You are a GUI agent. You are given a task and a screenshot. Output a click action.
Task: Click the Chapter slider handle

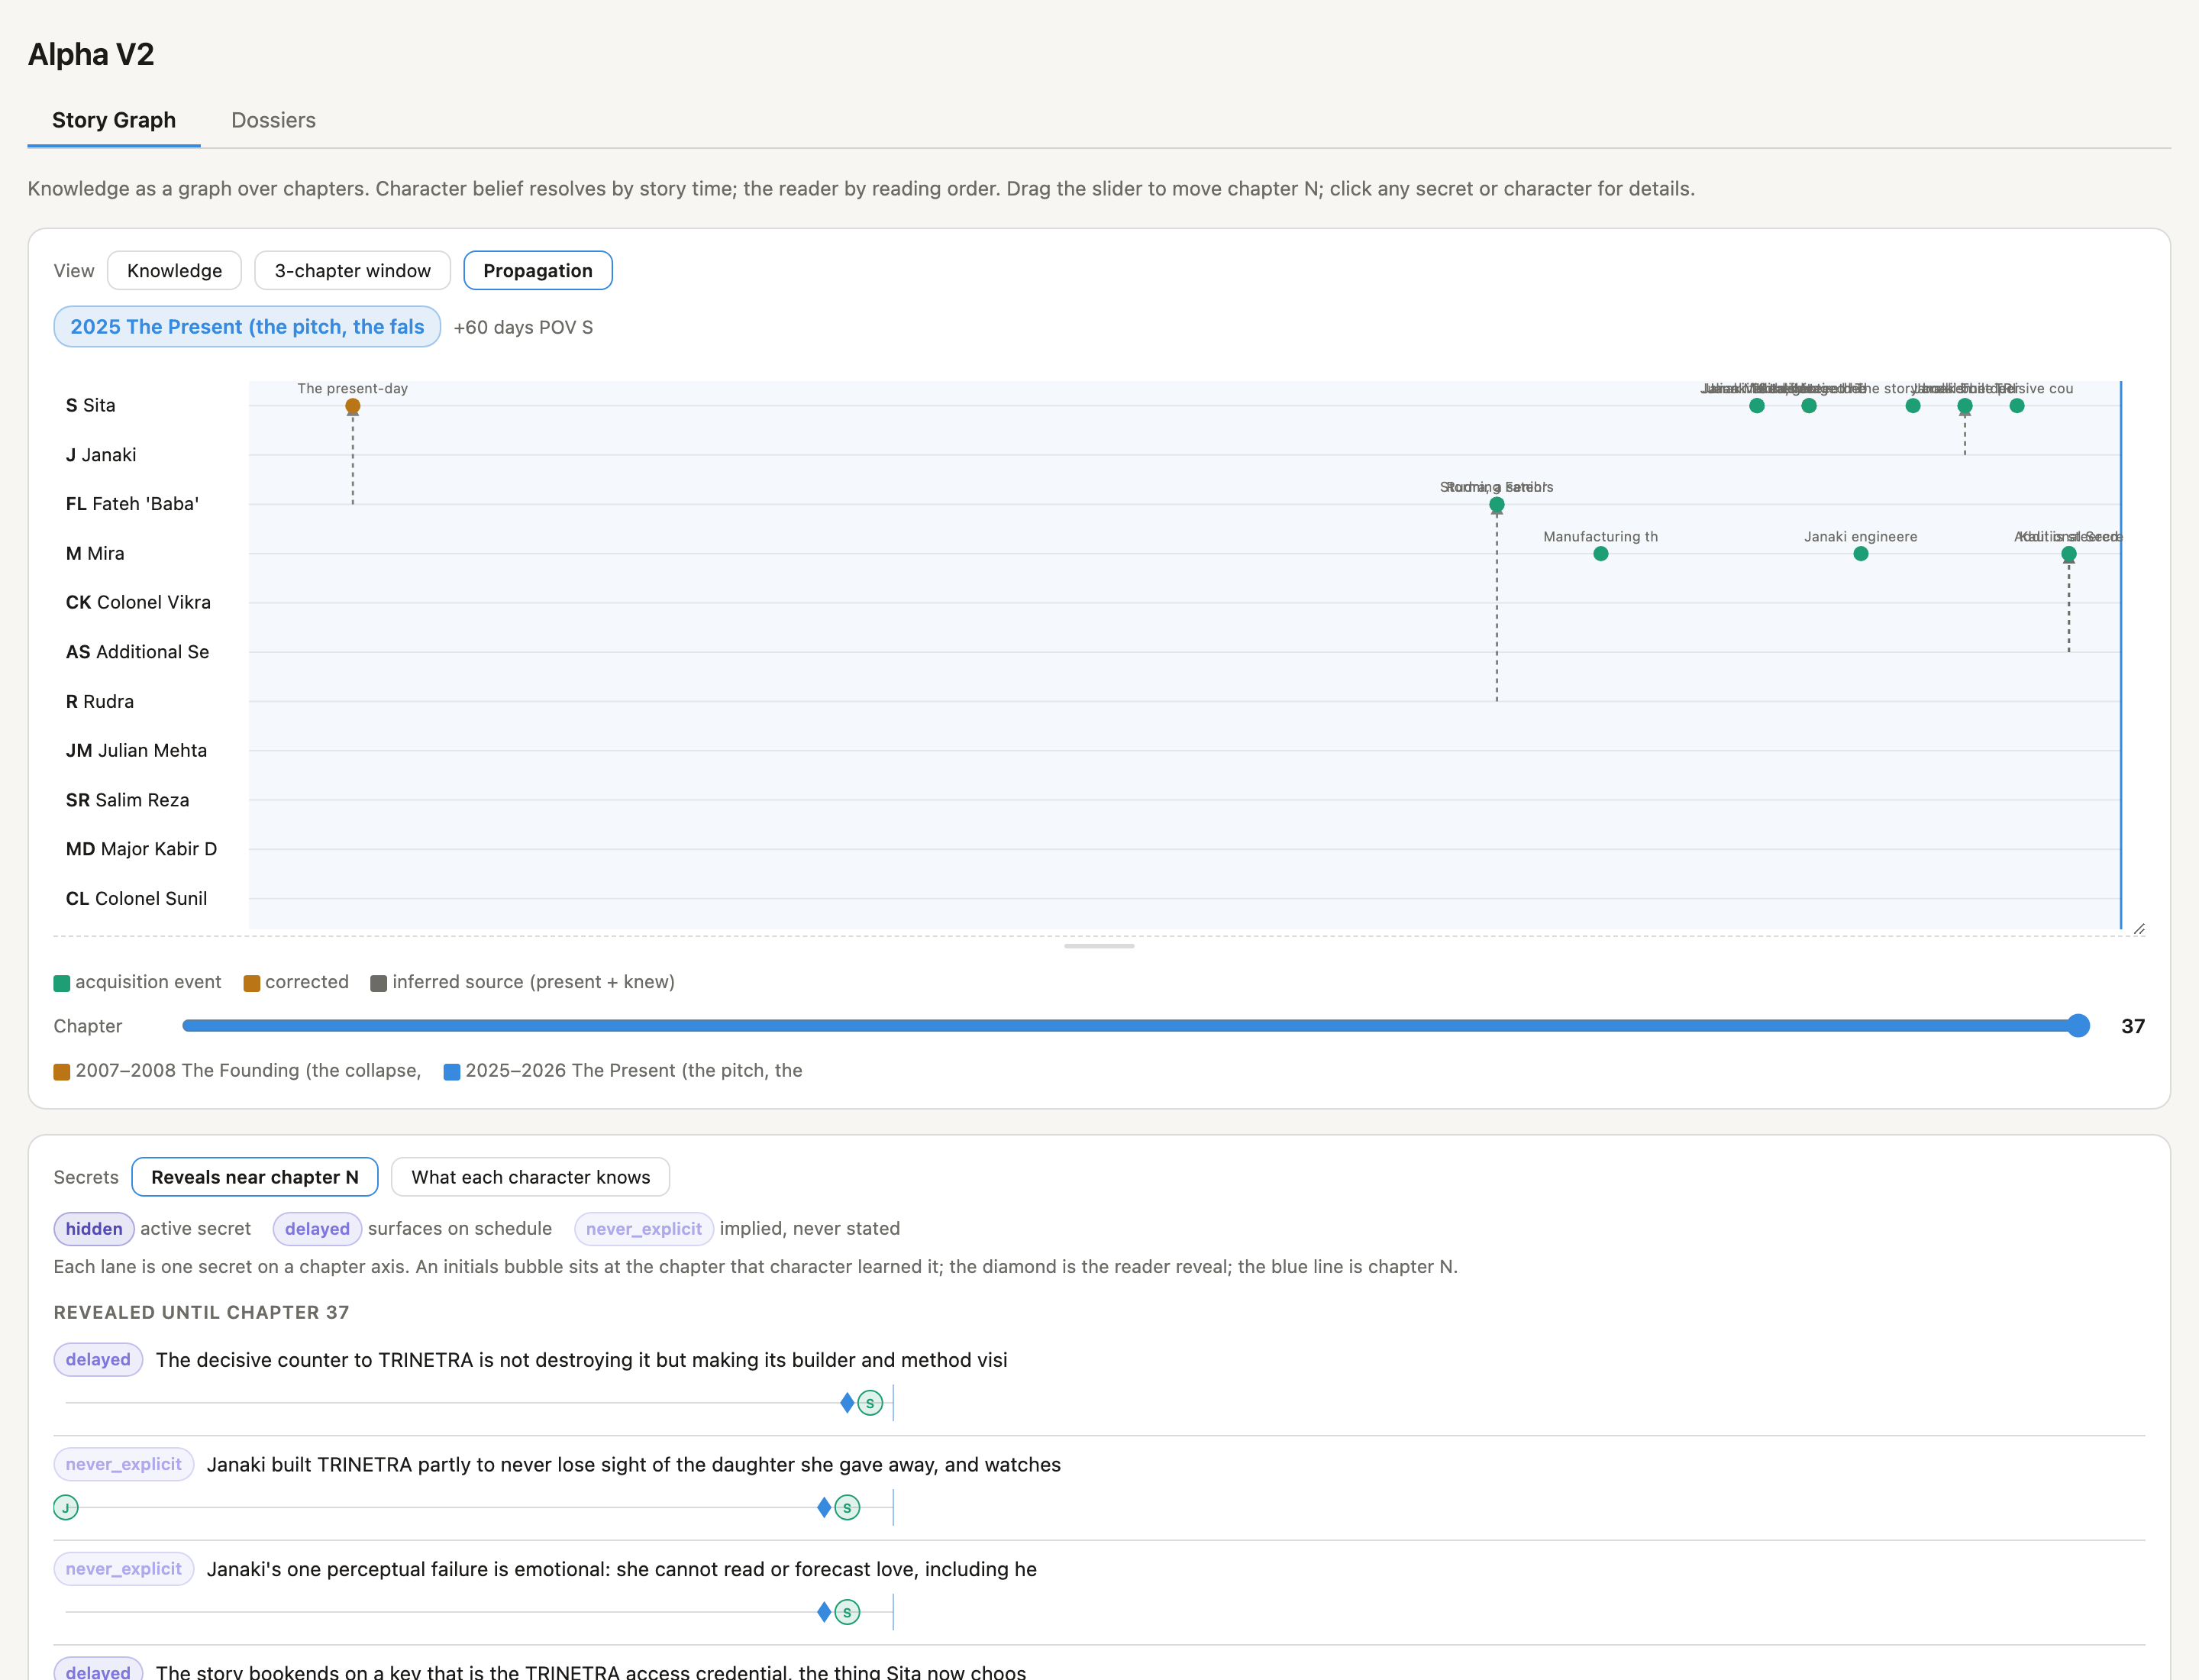click(x=2078, y=1026)
